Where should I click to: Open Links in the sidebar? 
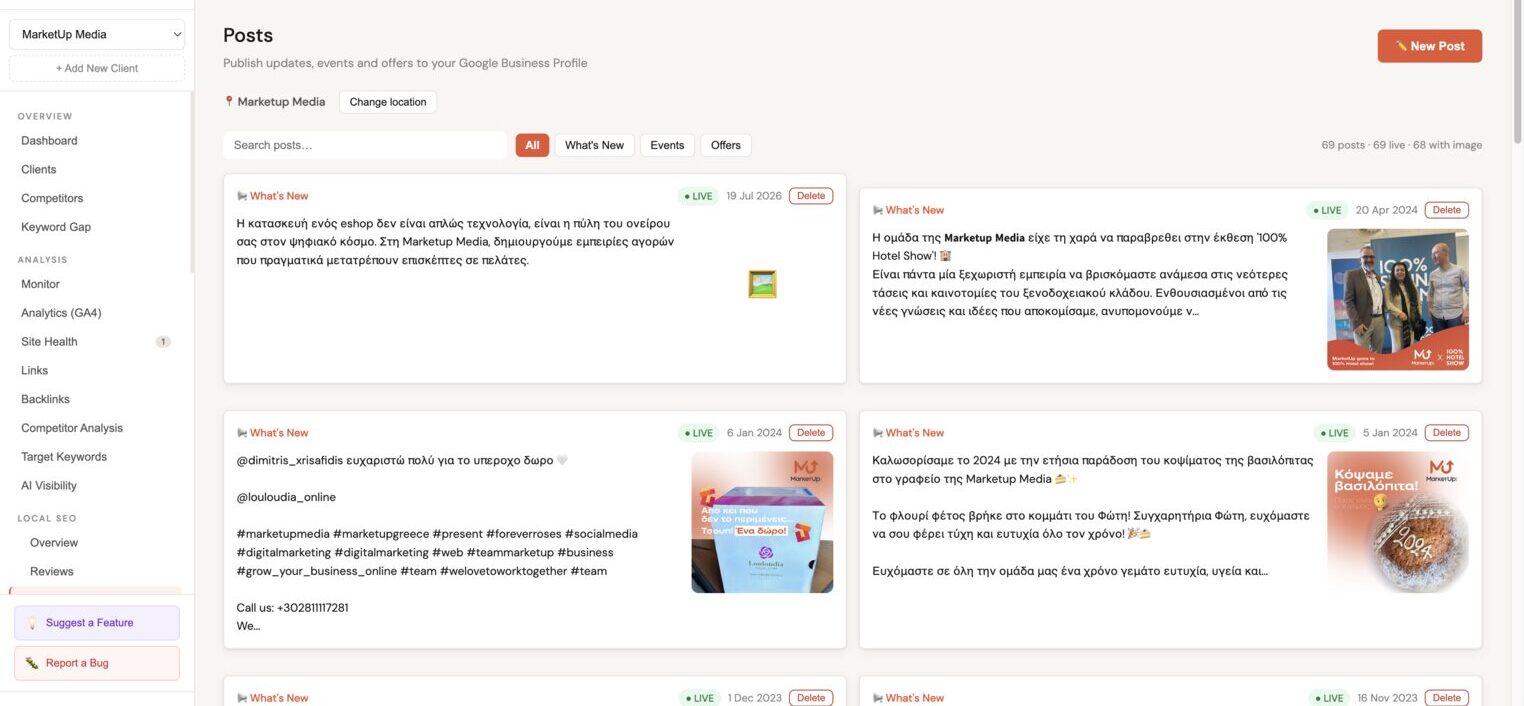point(35,370)
